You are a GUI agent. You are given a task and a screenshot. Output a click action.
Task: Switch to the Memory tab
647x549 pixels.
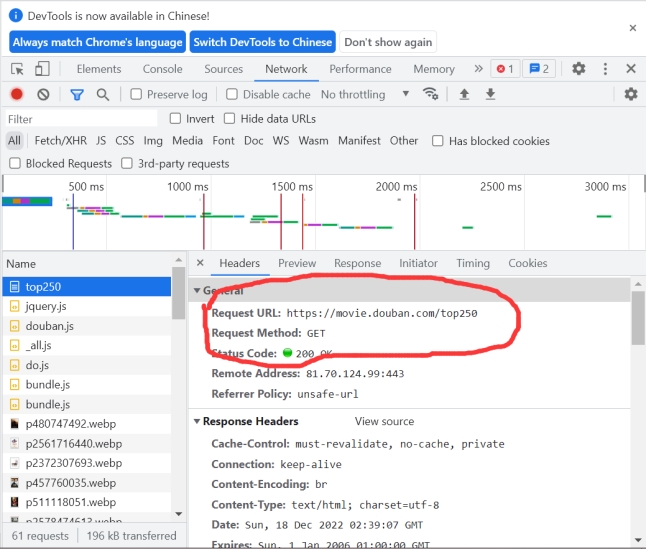434,69
